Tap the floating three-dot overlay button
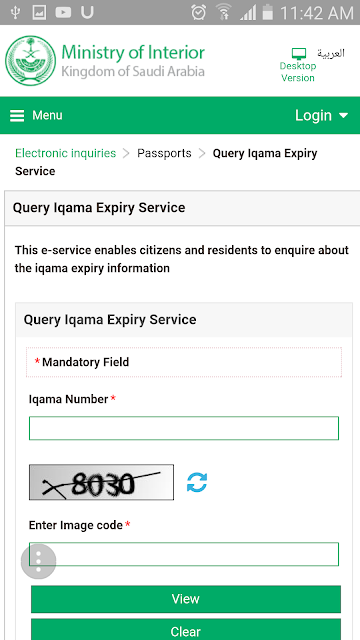Screen dimensions: 360x640 [x=38, y=561]
